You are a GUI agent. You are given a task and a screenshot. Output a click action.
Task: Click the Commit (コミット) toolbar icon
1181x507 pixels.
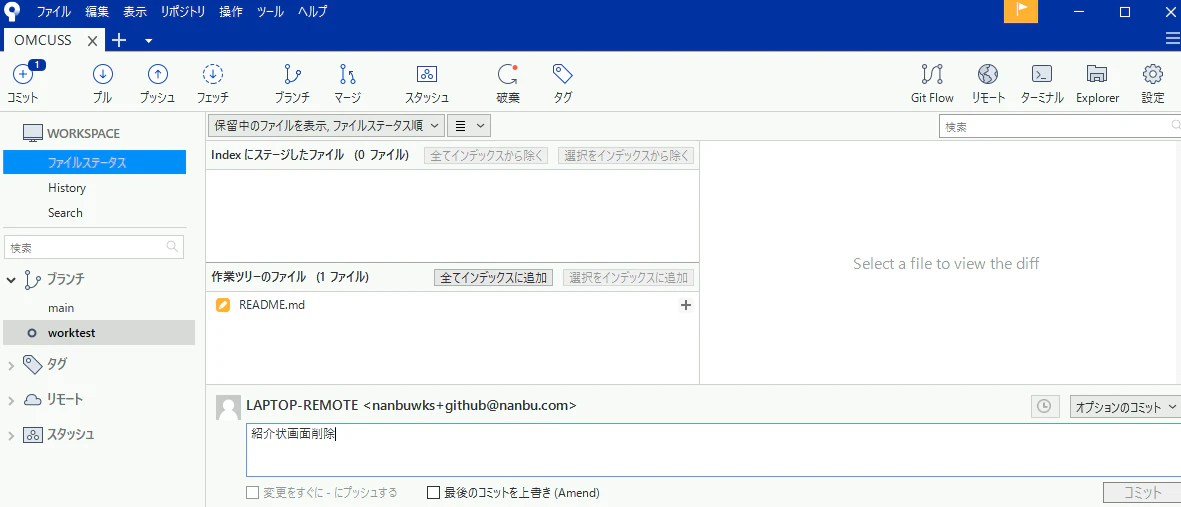23,75
